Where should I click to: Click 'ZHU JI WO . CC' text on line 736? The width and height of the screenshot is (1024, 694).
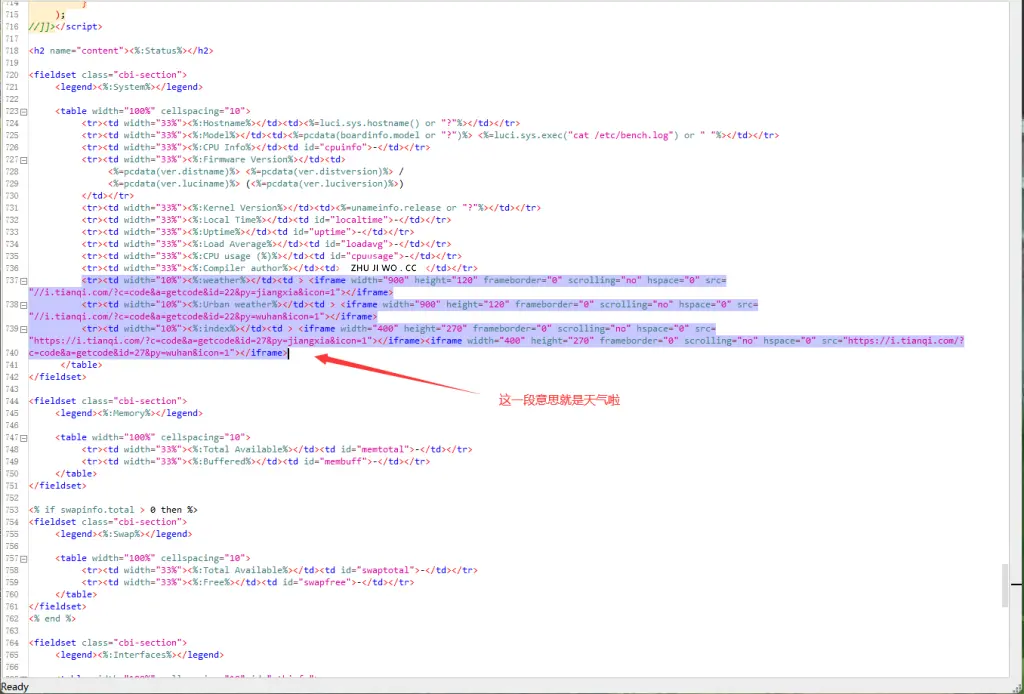click(x=383, y=268)
